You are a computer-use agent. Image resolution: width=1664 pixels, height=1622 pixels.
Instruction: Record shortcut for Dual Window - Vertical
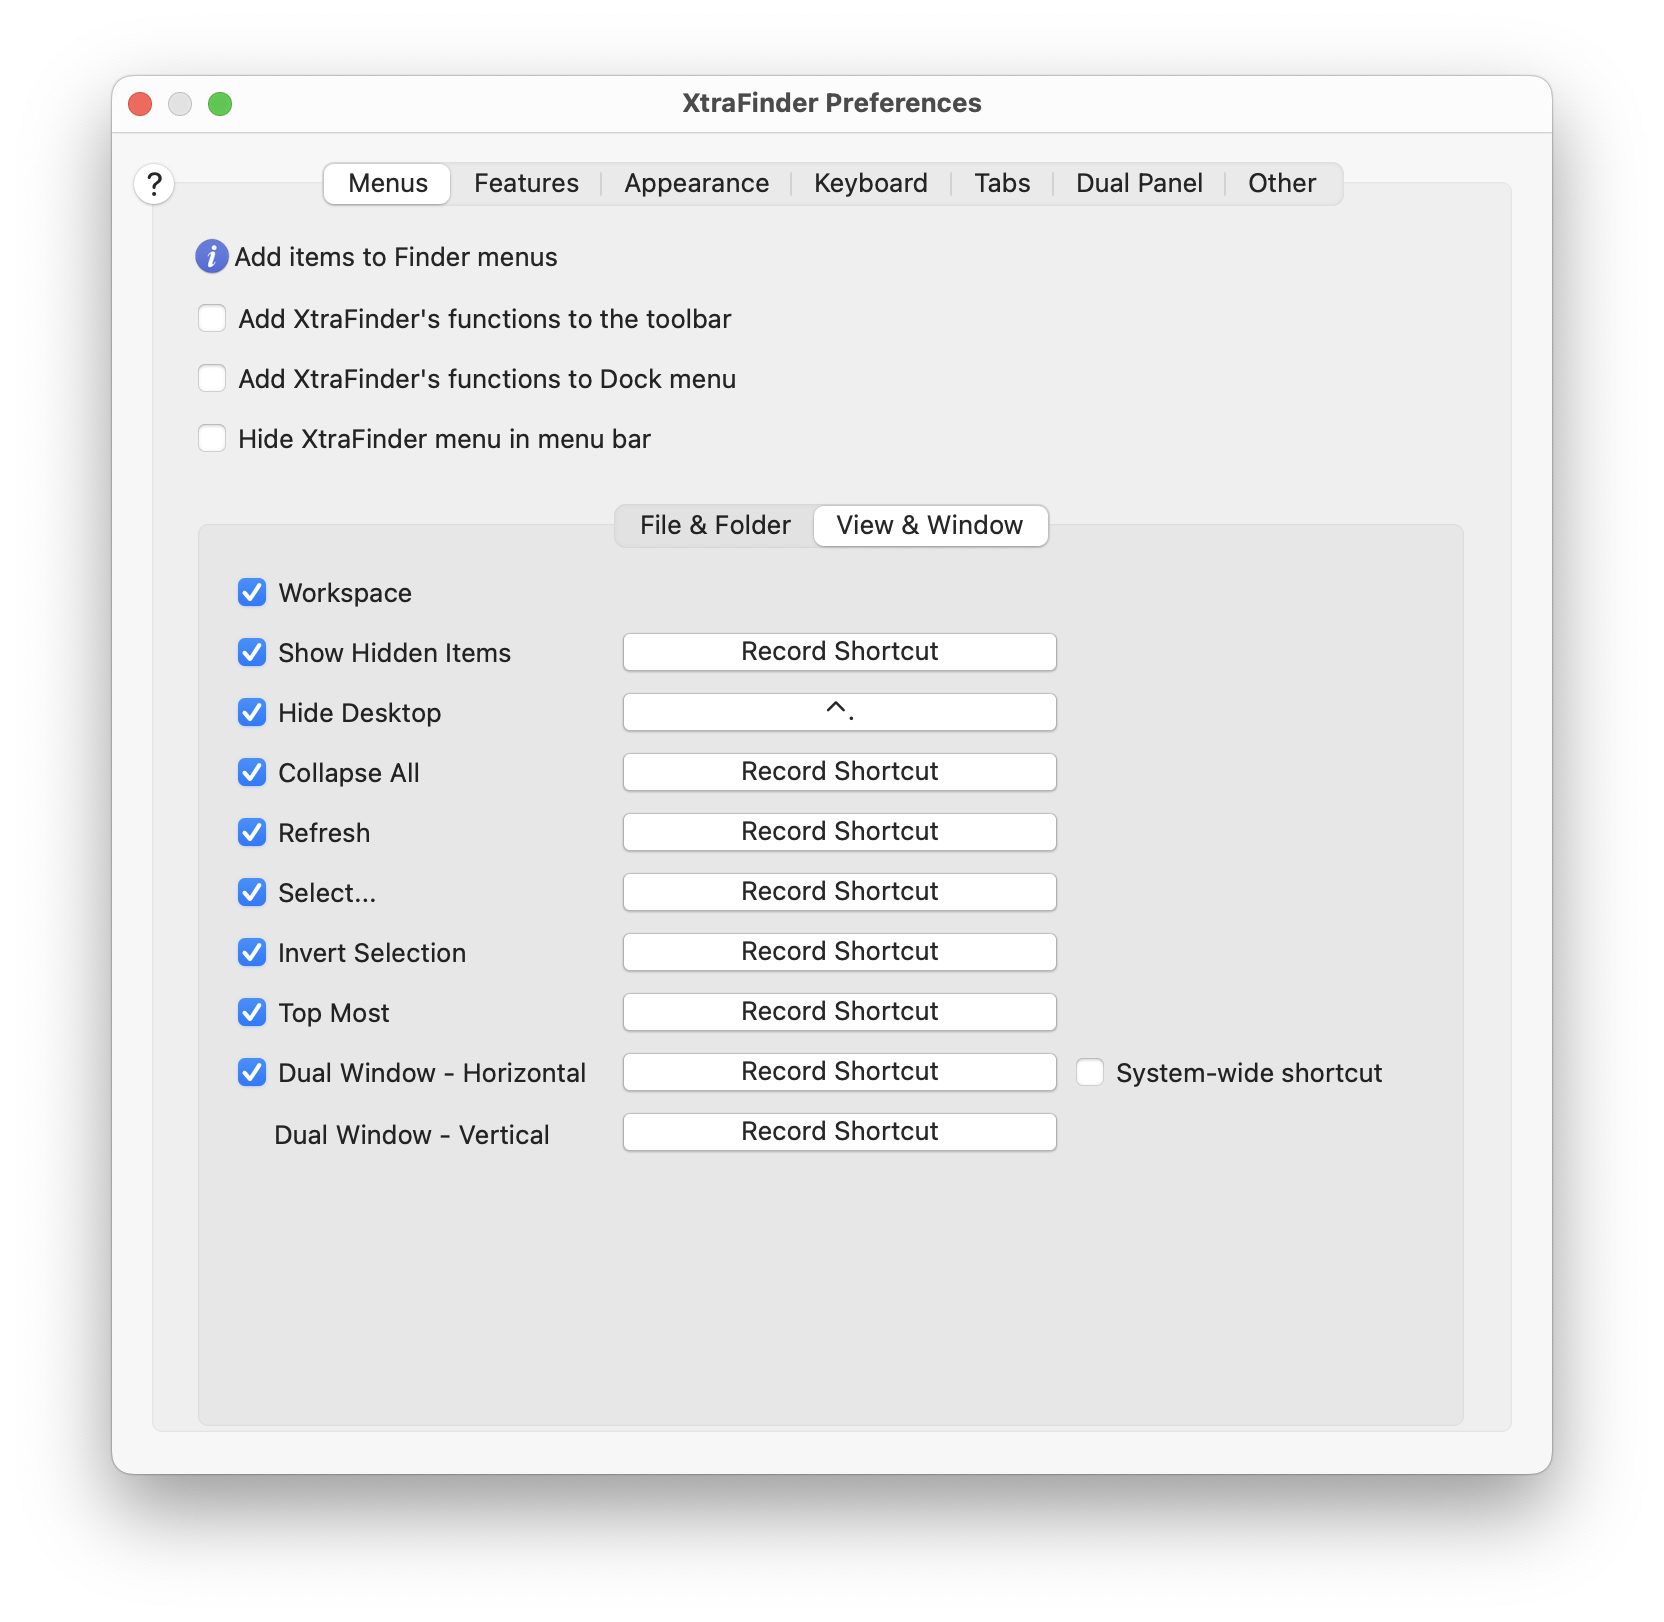tap(839, 1132)
